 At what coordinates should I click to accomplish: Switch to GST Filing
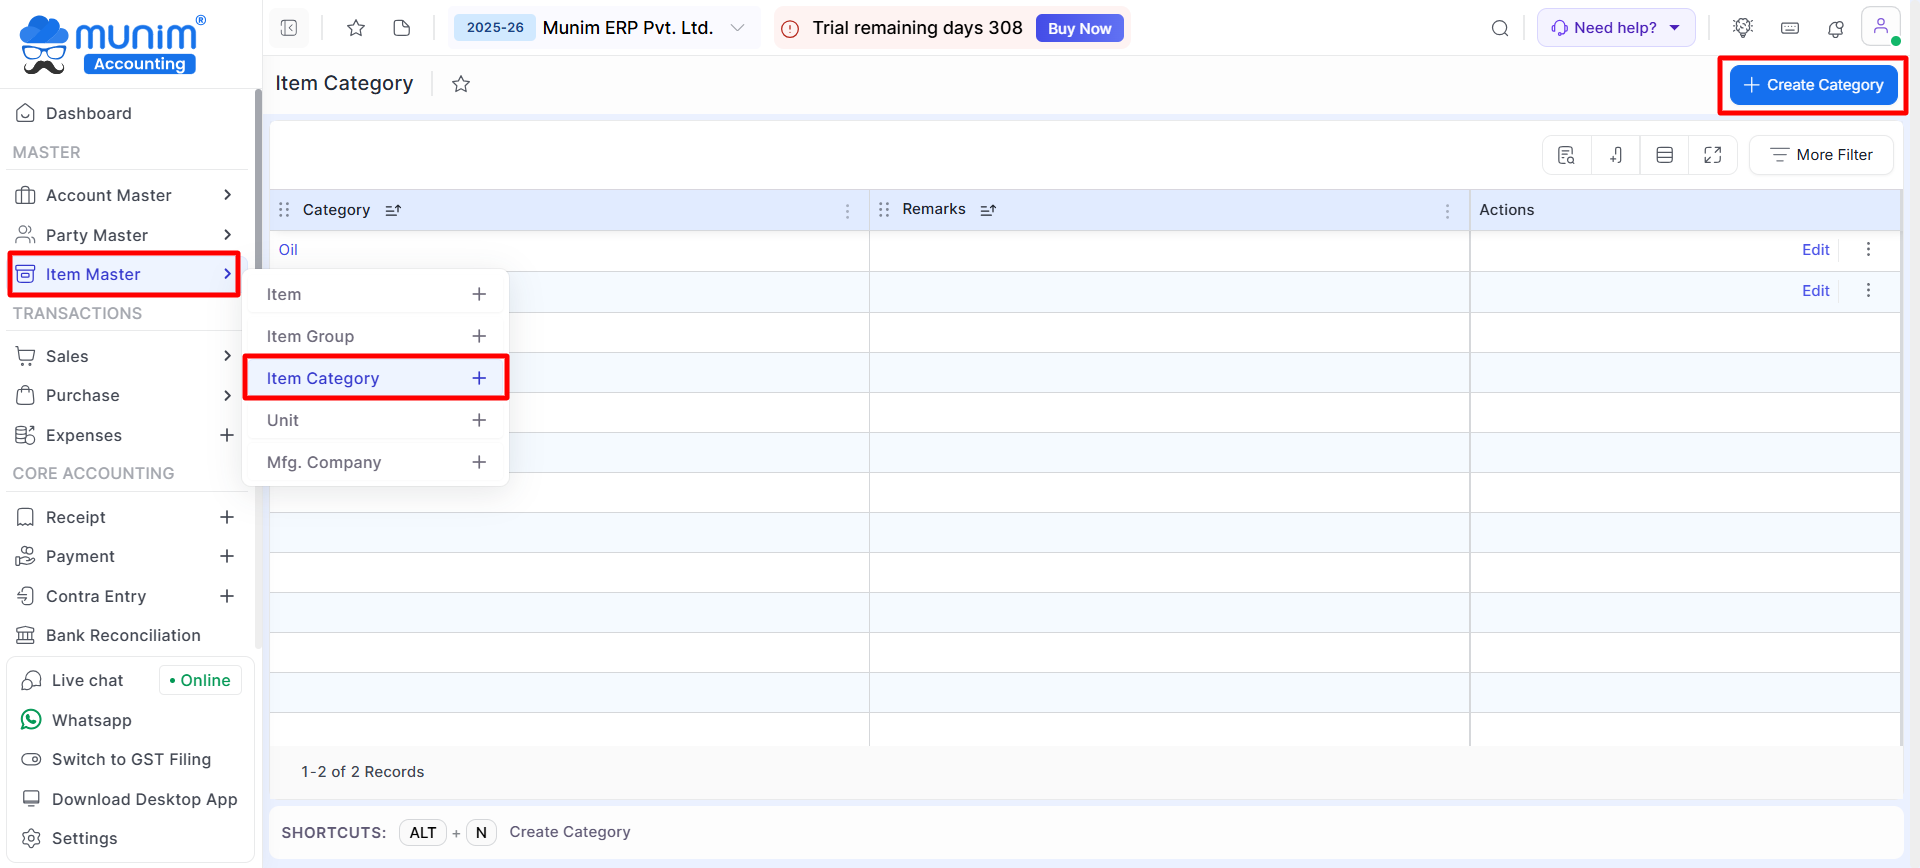click(131, 759)
